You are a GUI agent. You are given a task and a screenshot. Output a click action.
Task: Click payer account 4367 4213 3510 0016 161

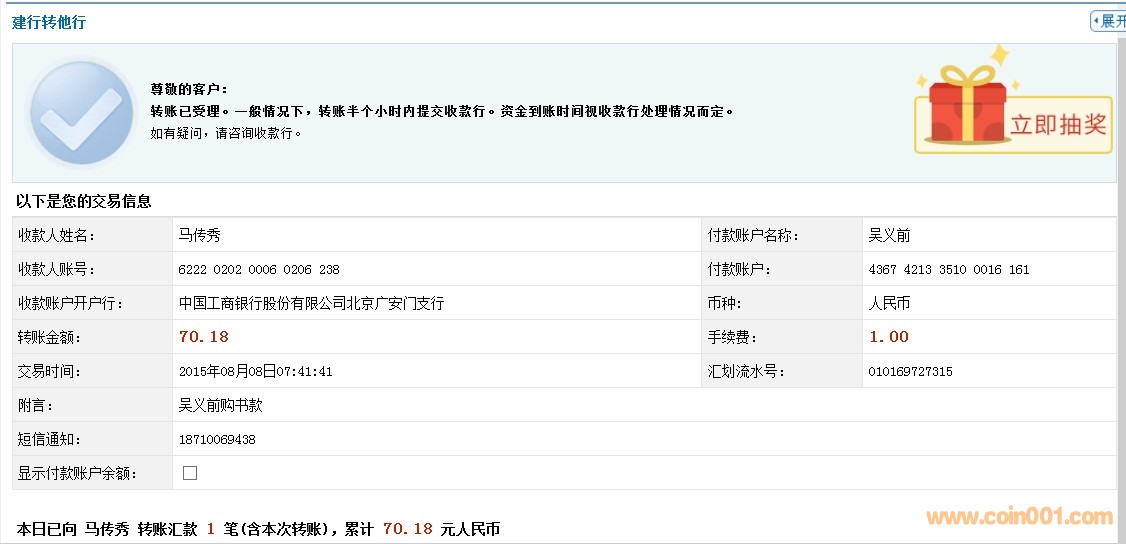click(949, 270)
